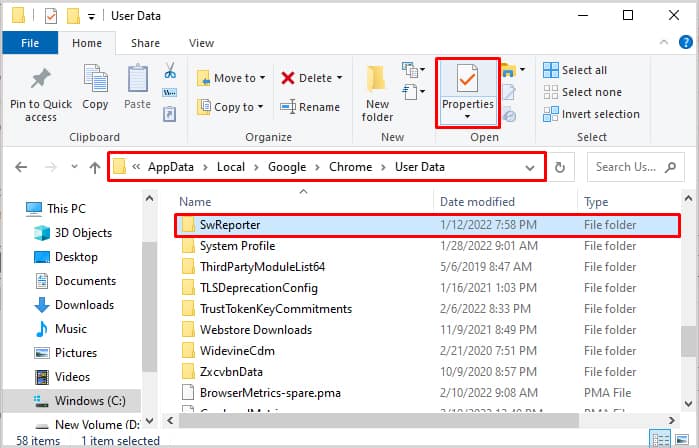Switch to the View tab
The height and width of the screenshot is (448, 699).
coord(201,43)
